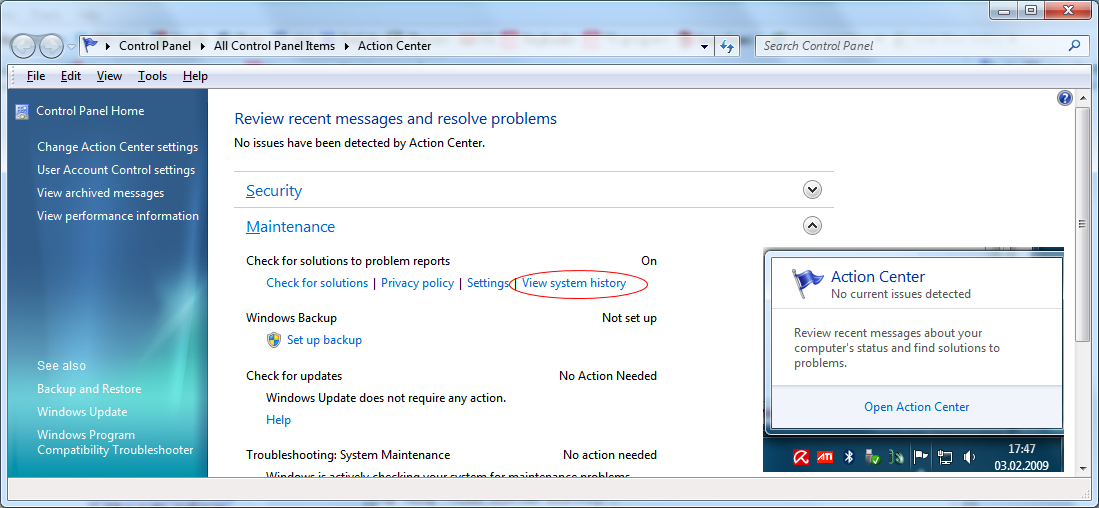1099x508 pixels.
Task: Click the Action Center flag in the popup
Action: coord(807,284)
